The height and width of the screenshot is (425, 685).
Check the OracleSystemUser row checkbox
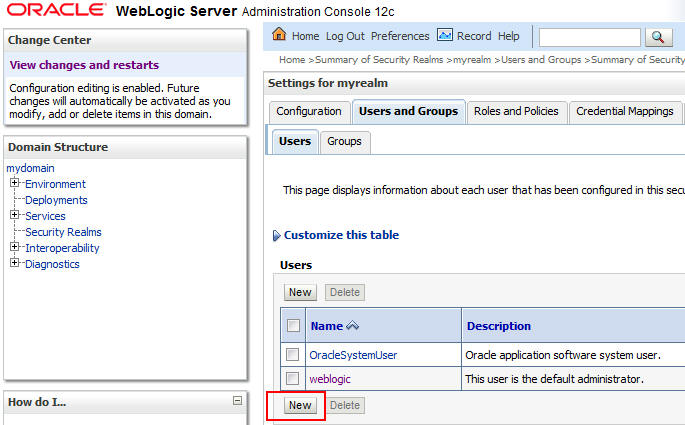coord(292,354)
